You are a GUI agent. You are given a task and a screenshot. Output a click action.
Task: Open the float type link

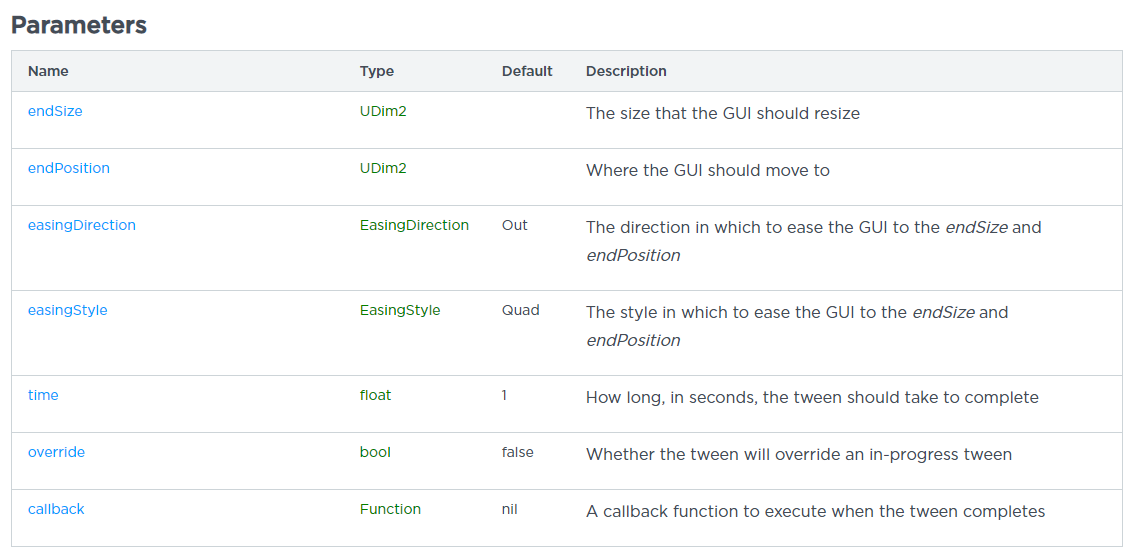[375, 395]
